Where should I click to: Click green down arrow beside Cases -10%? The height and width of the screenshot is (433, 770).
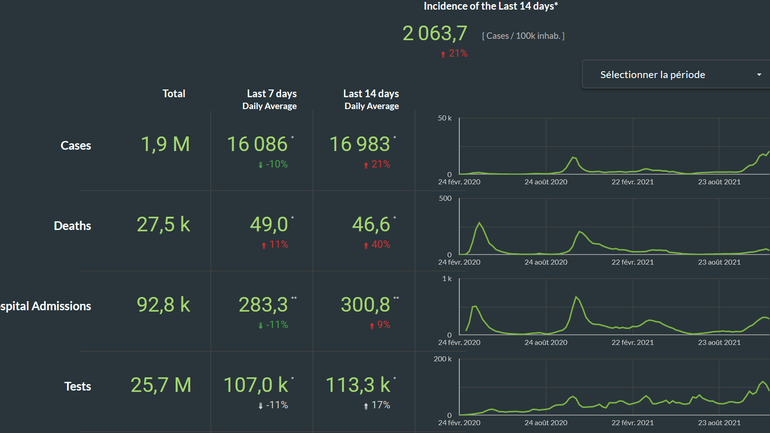click(260, 164)
